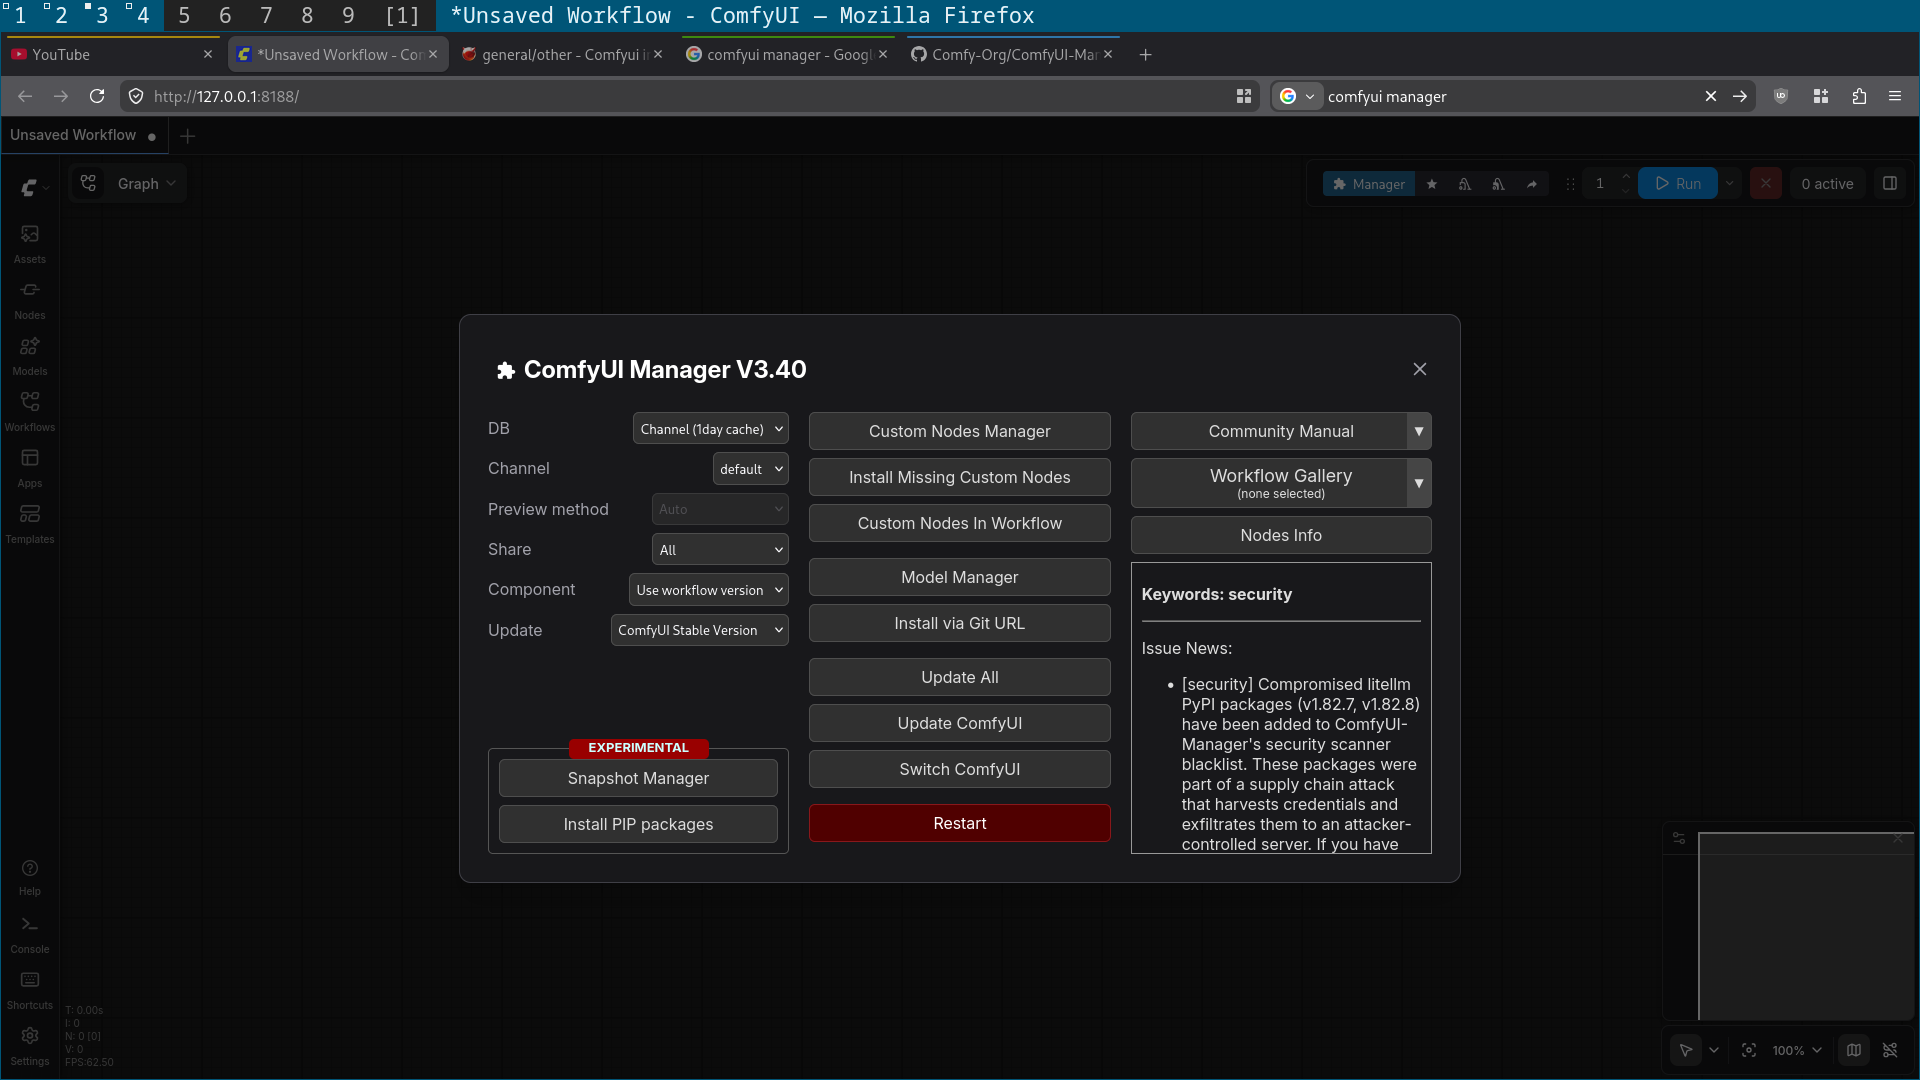
Task: Open the Update ComfyUI Stable Version dropdown
Action: [700, 630]
